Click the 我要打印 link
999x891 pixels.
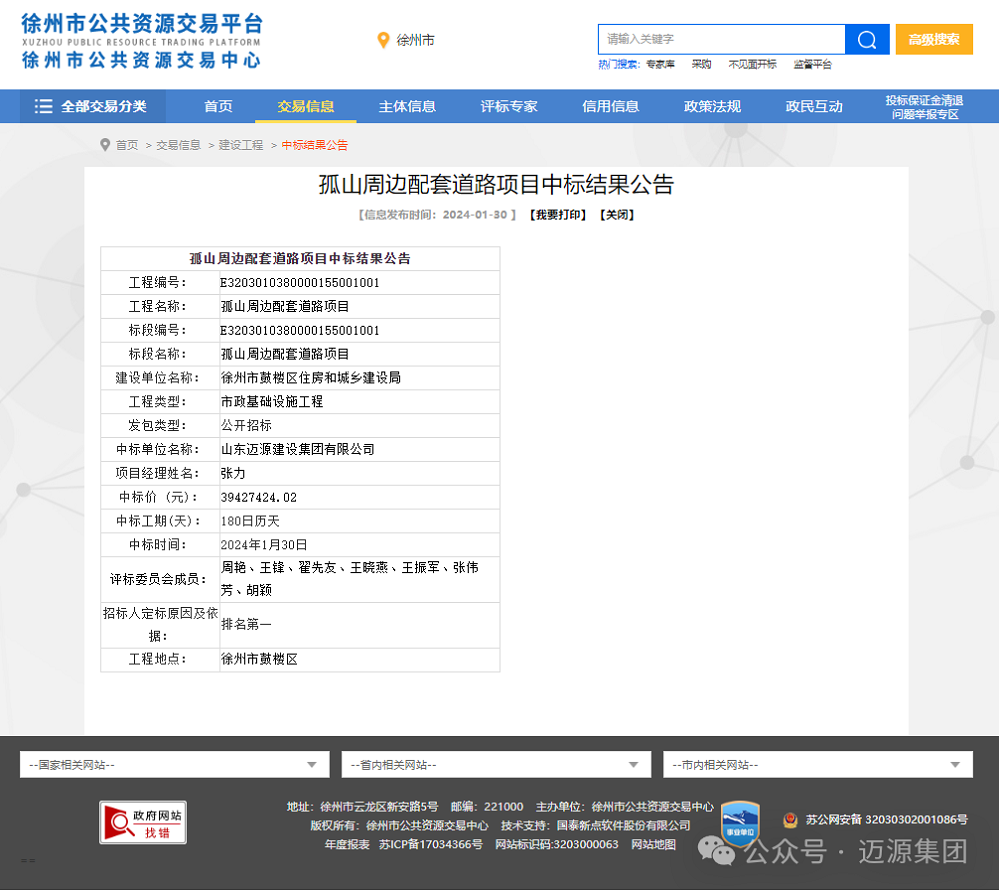pos(557,215)
